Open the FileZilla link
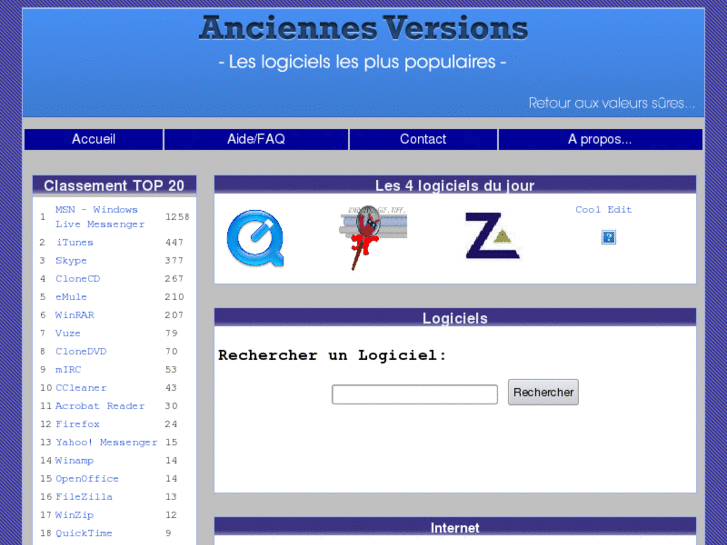 click(x=84, y=497)
